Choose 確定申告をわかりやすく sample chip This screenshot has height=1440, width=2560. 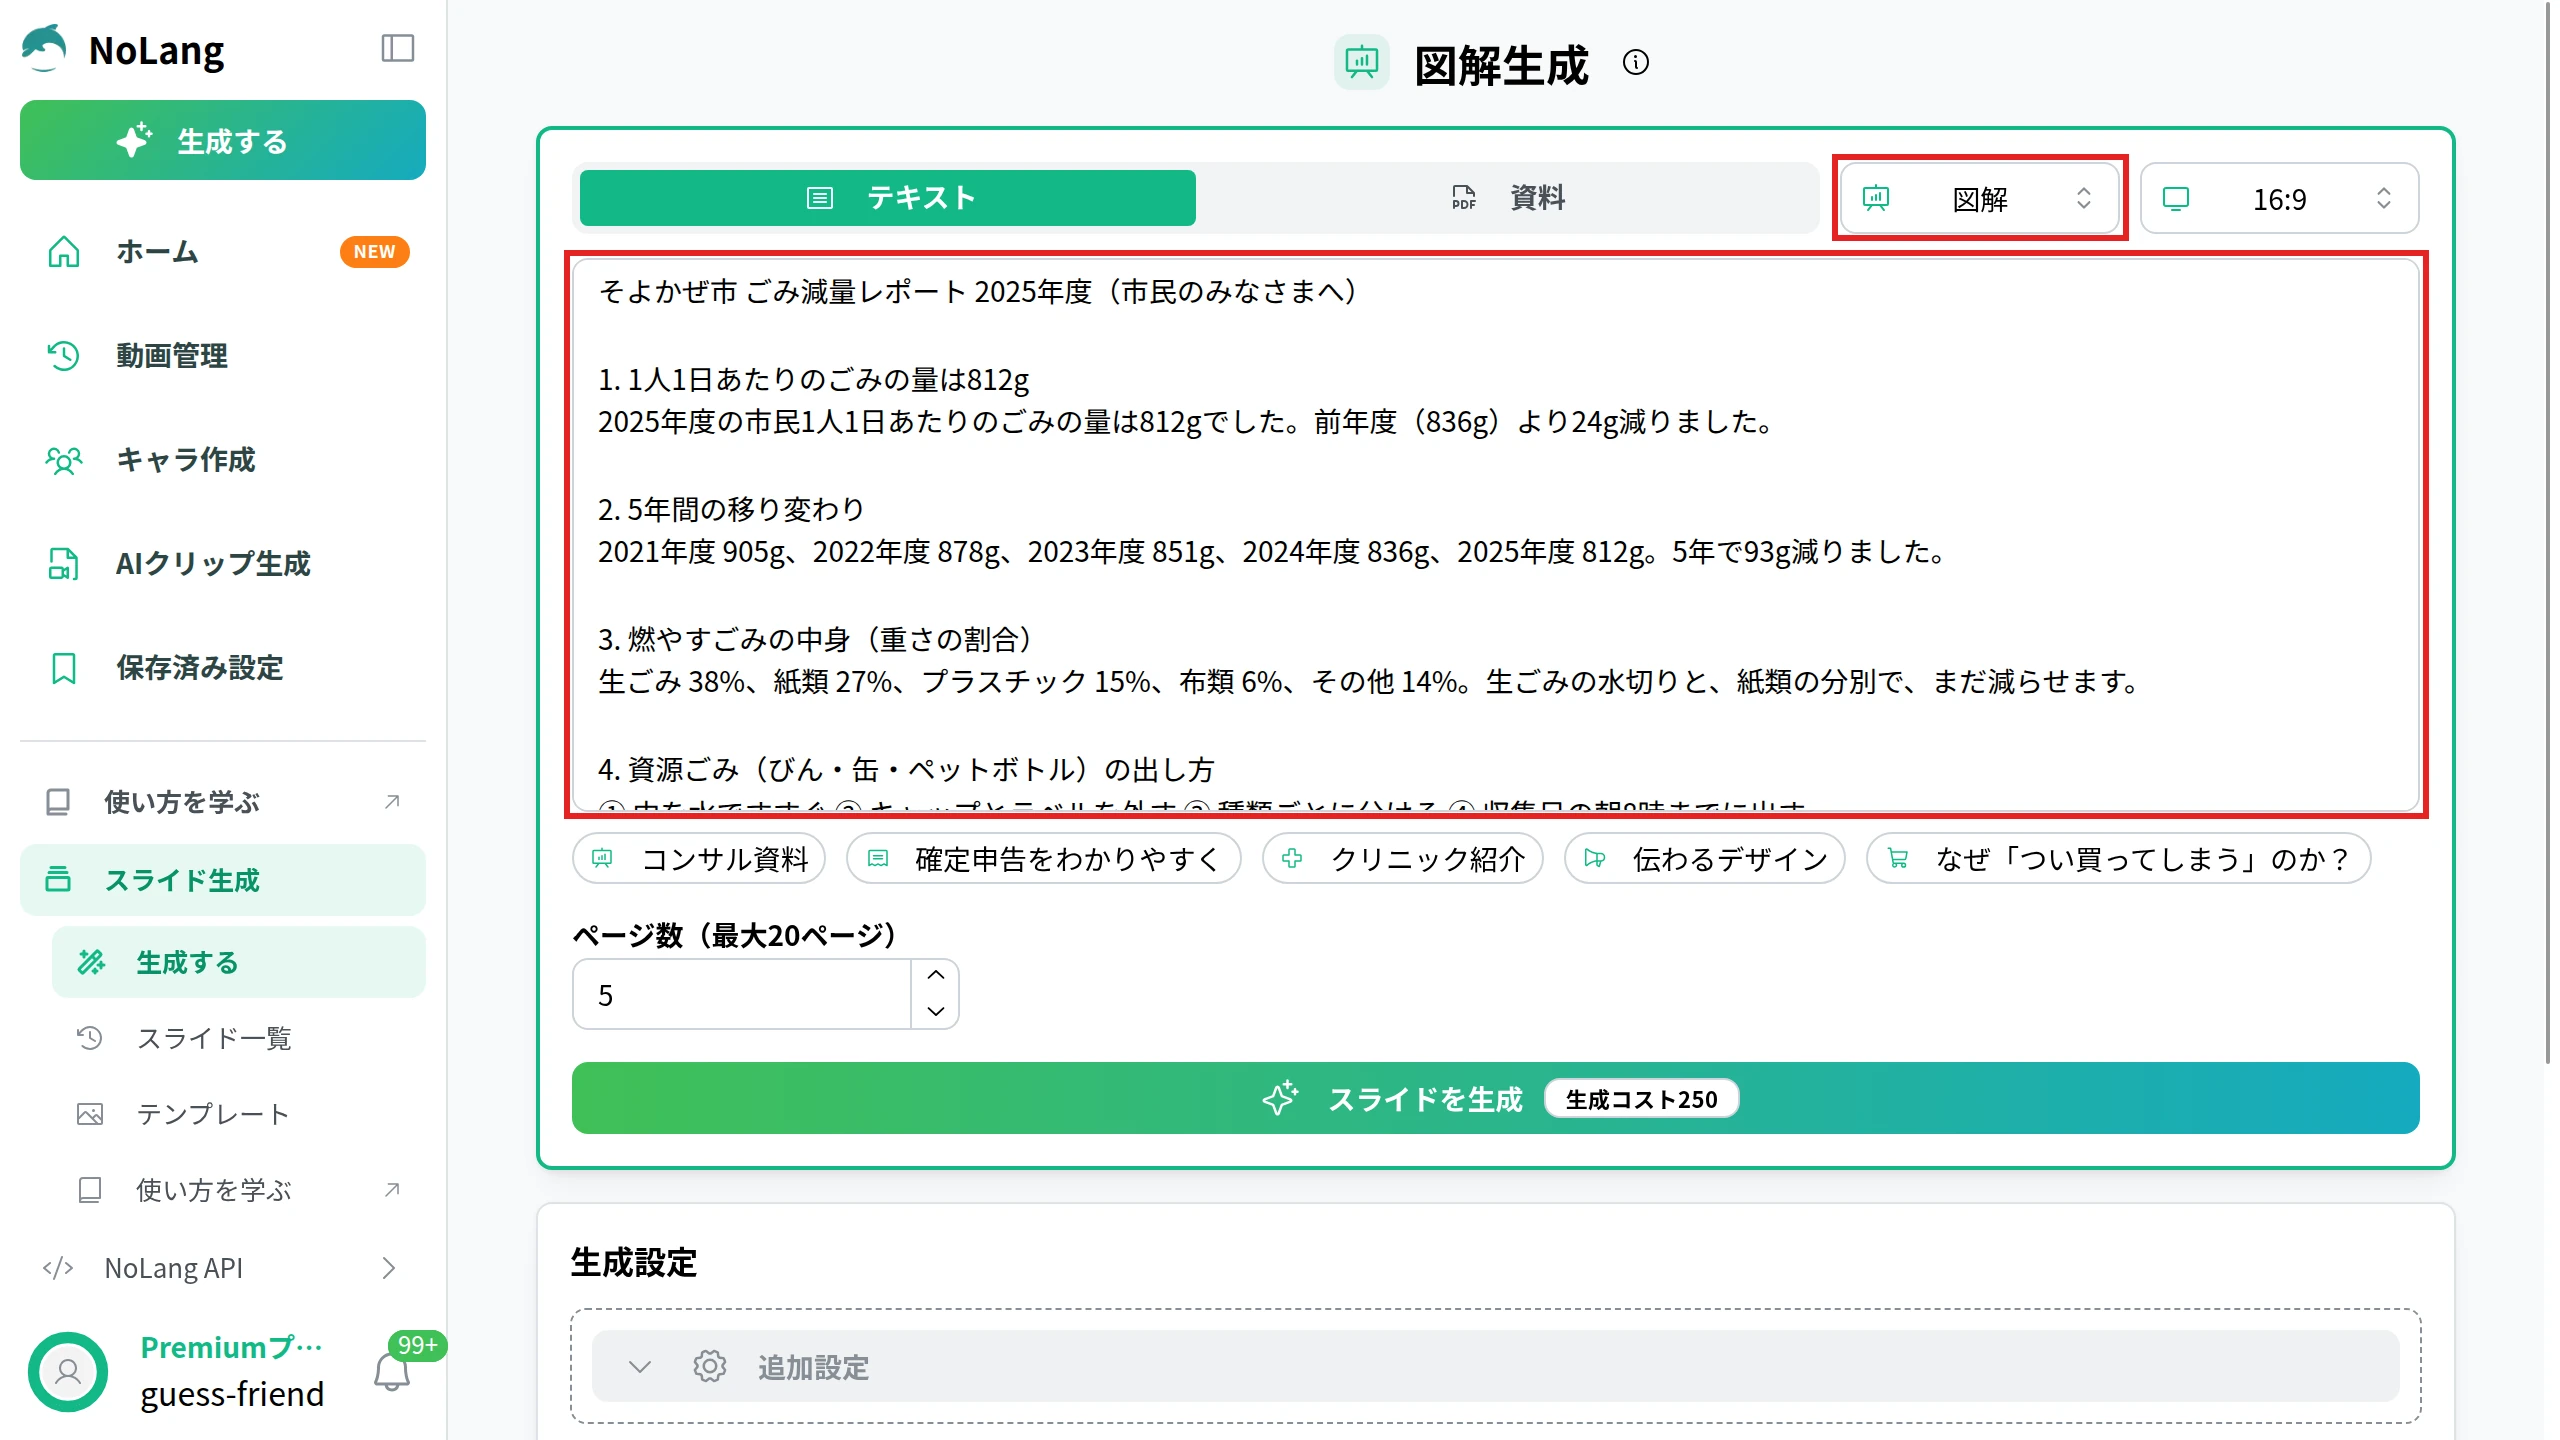tap(1044, 859)
